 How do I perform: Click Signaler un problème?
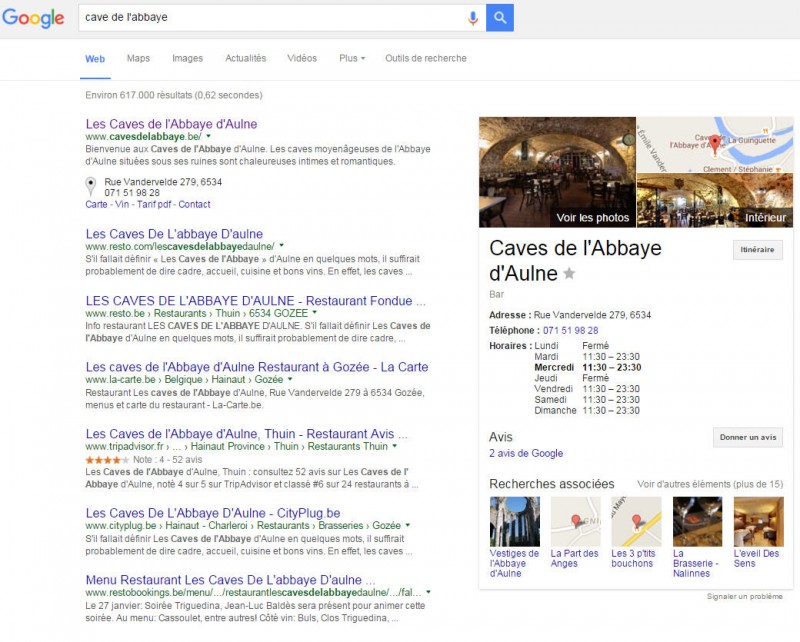(x=744, y=596)
